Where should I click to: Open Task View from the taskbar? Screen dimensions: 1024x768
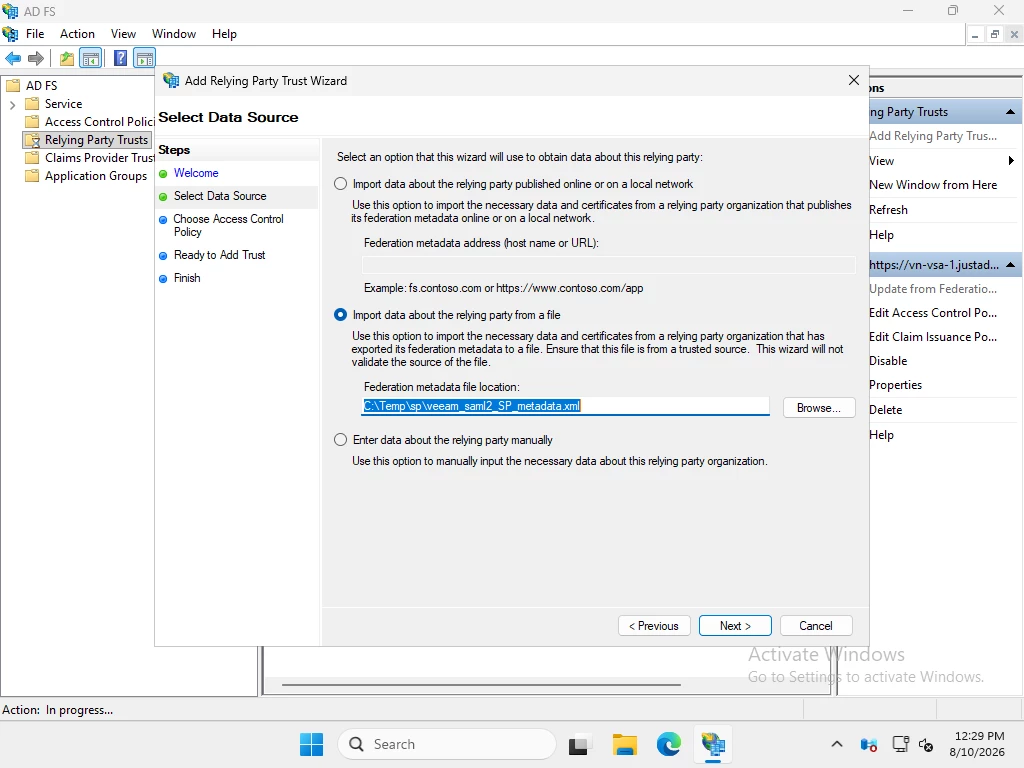pos(579,744)
